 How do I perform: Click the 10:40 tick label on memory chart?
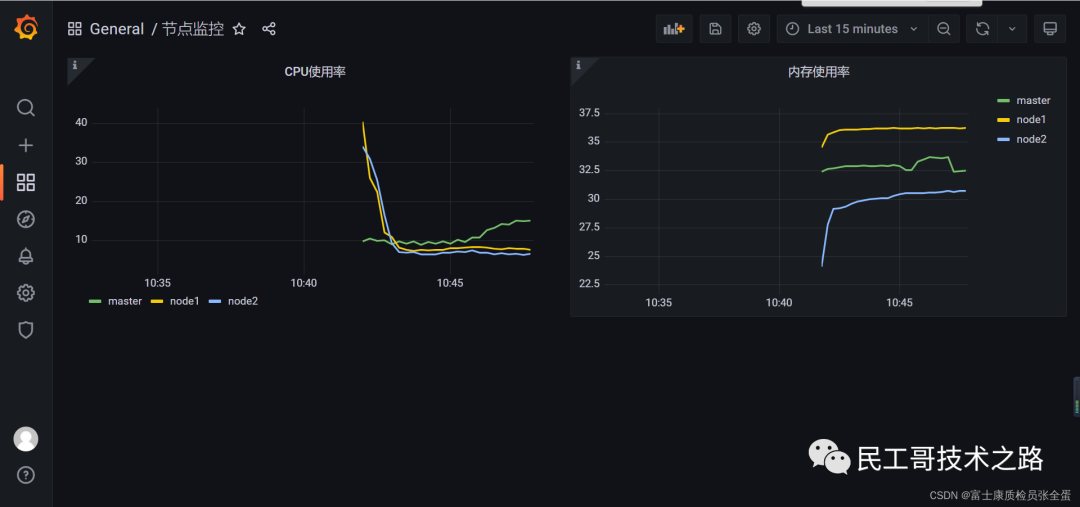779,302
